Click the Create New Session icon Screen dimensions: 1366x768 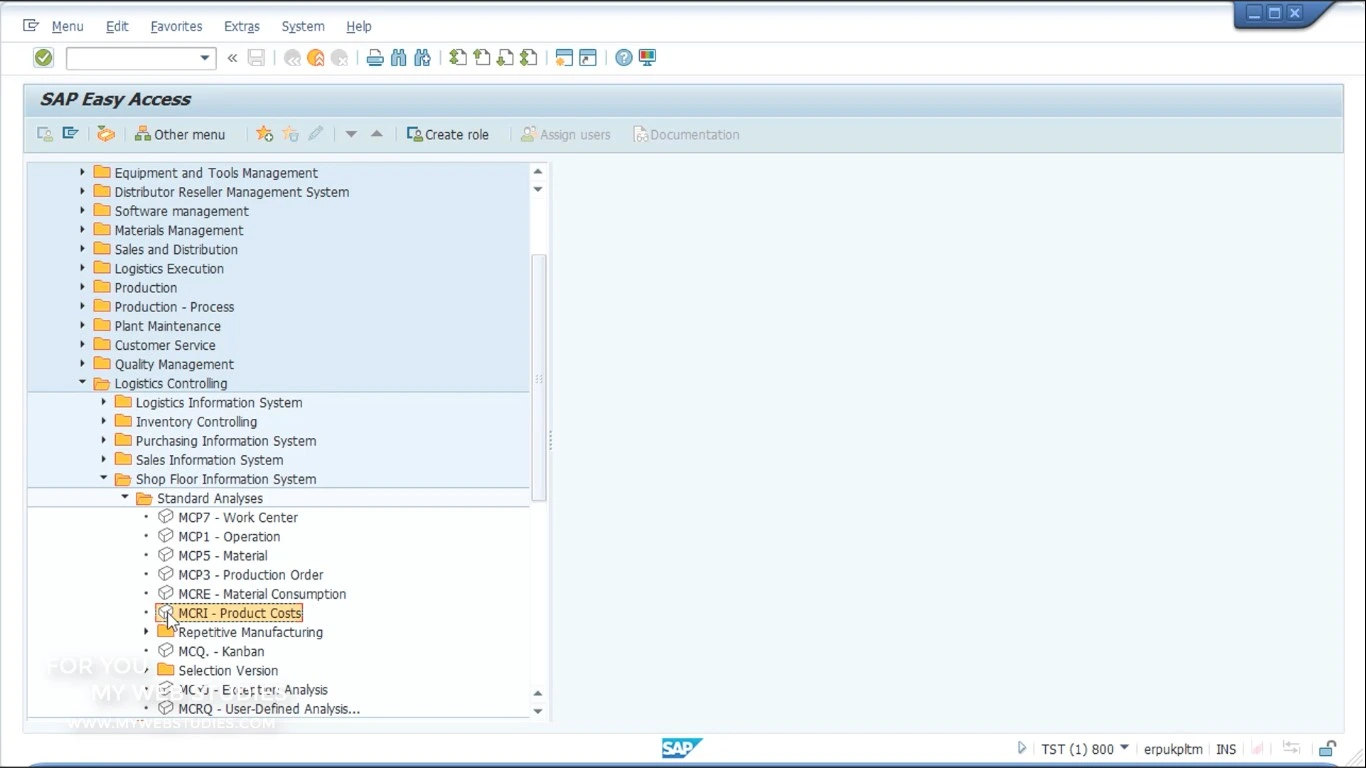tap(564, 58)
